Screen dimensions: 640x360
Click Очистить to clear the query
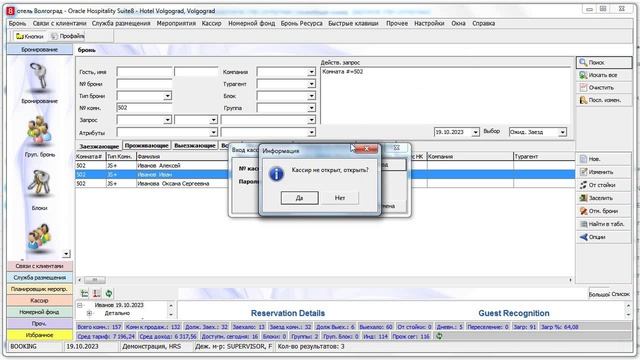coord(604,87)
